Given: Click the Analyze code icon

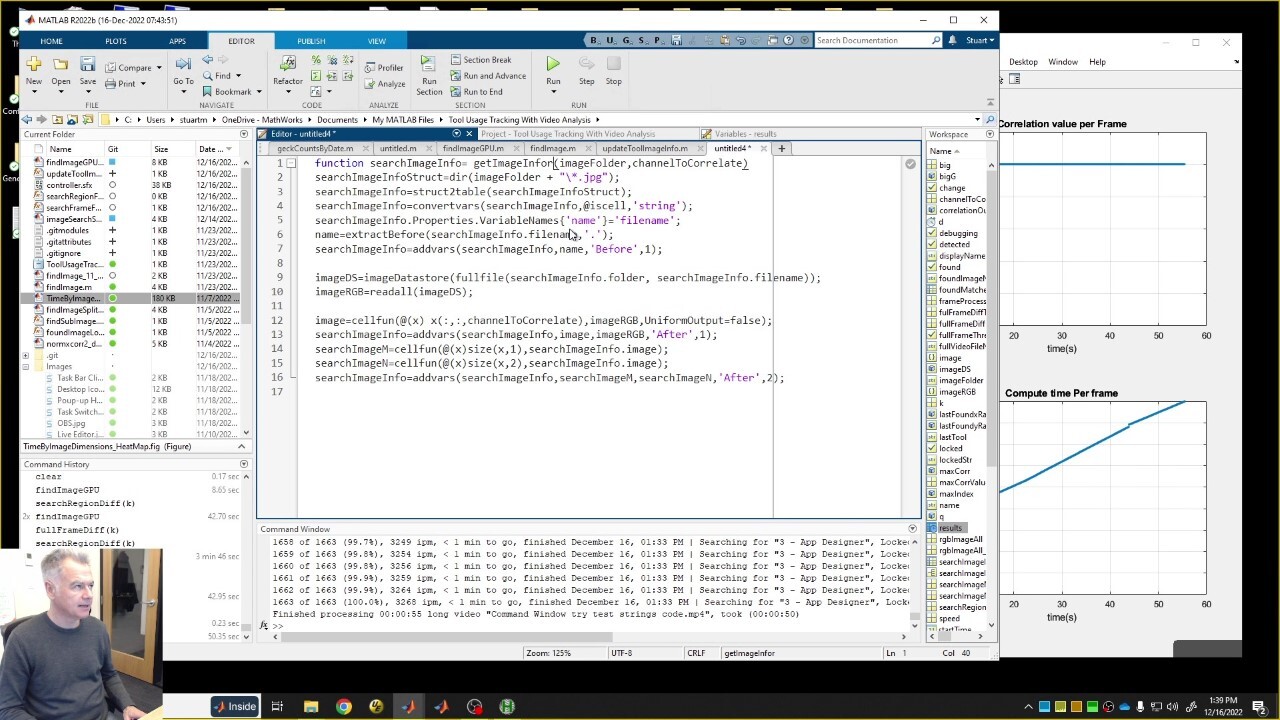Looking at the screenshot, I should point(384,84).
